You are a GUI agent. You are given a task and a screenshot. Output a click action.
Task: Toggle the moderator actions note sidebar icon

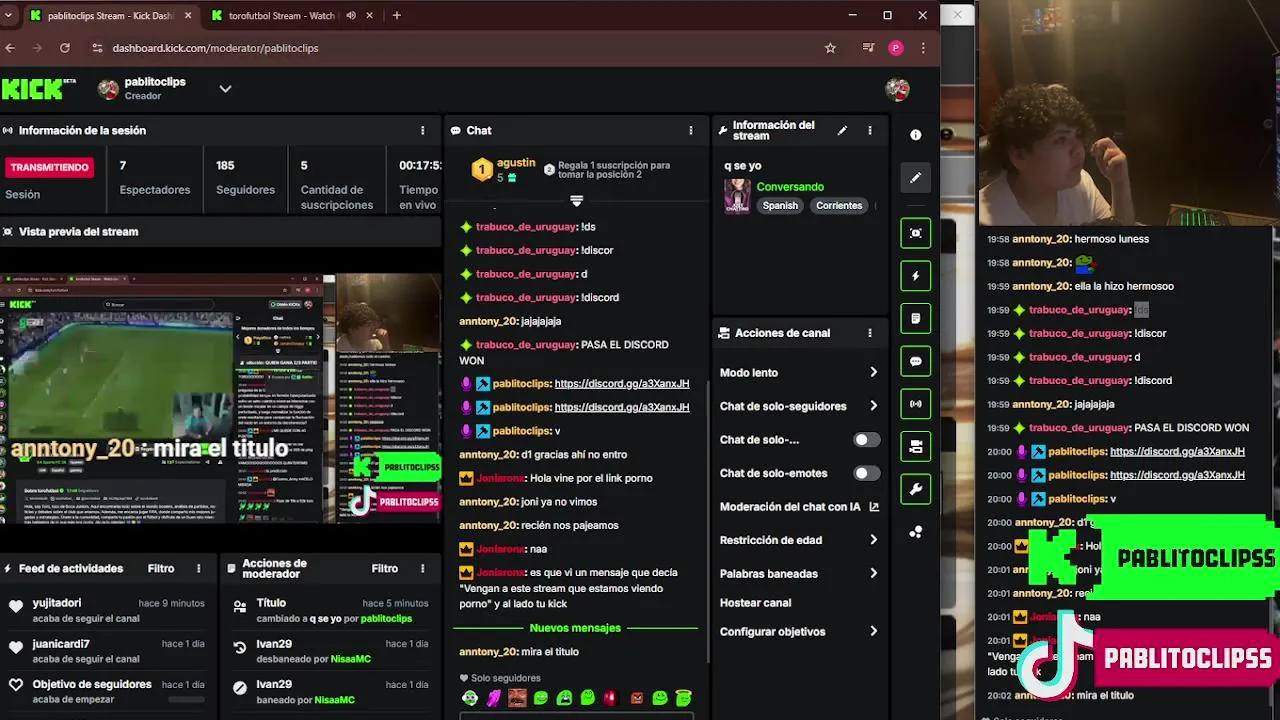tap(915, 319)
